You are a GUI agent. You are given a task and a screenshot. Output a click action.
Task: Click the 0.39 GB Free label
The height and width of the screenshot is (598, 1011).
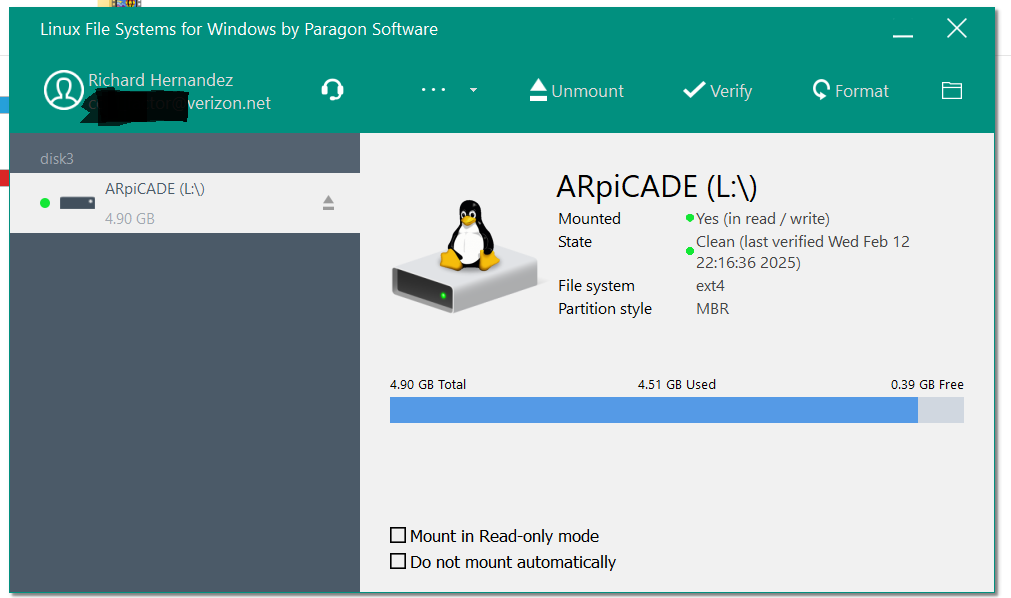click(x=927, y=384)
